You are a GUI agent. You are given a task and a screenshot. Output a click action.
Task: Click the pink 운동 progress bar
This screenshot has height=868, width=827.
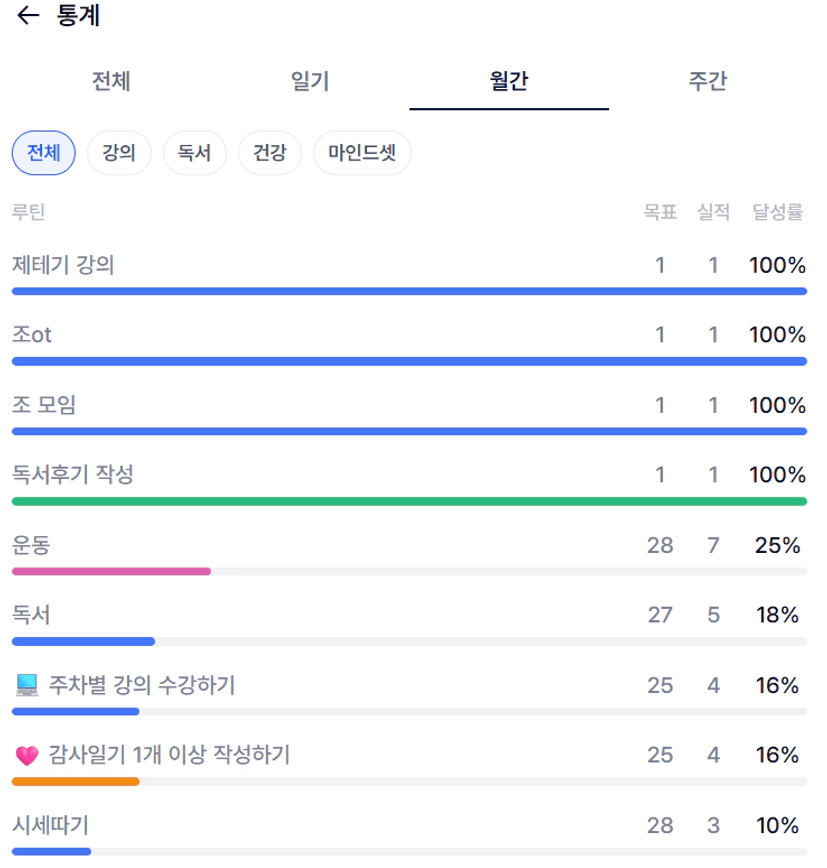[x=111, y=571]
